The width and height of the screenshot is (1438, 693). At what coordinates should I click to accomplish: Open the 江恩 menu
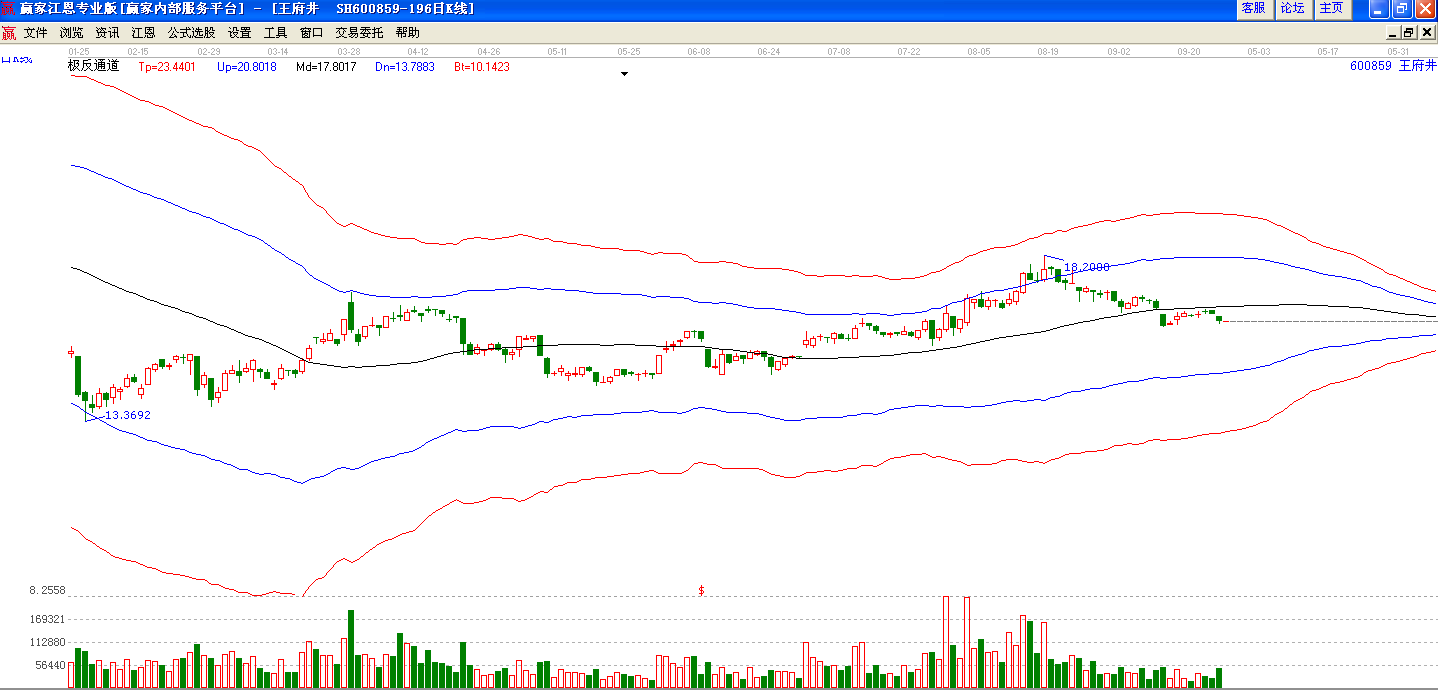point(143,33)
